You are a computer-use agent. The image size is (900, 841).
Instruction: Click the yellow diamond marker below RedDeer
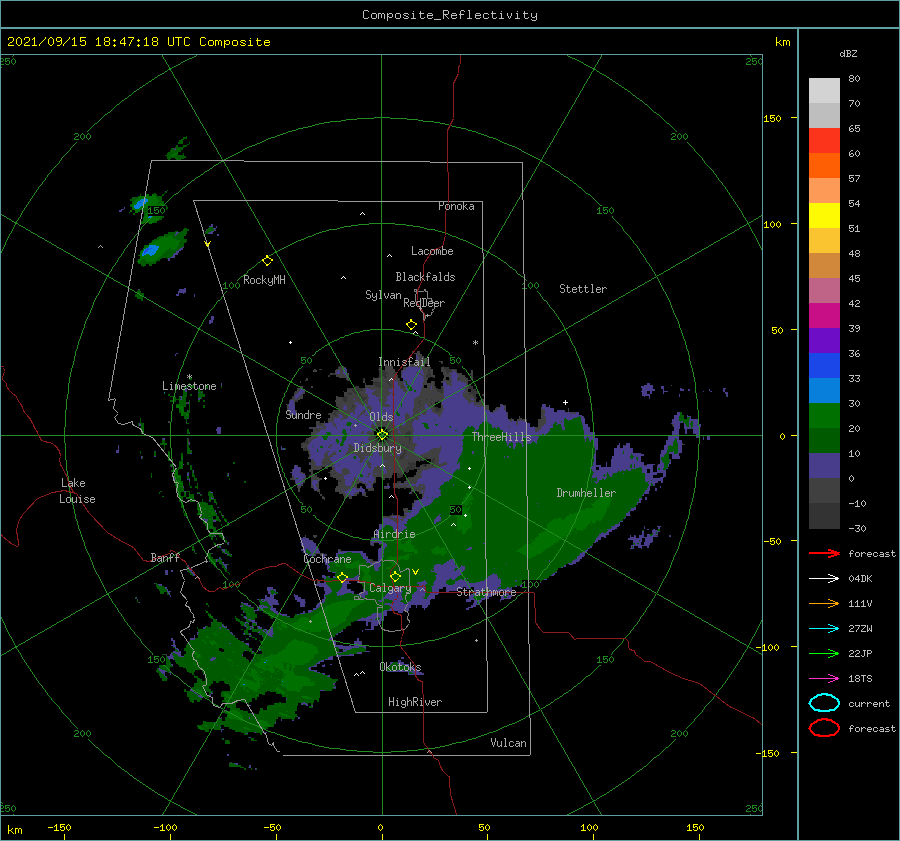412,325
